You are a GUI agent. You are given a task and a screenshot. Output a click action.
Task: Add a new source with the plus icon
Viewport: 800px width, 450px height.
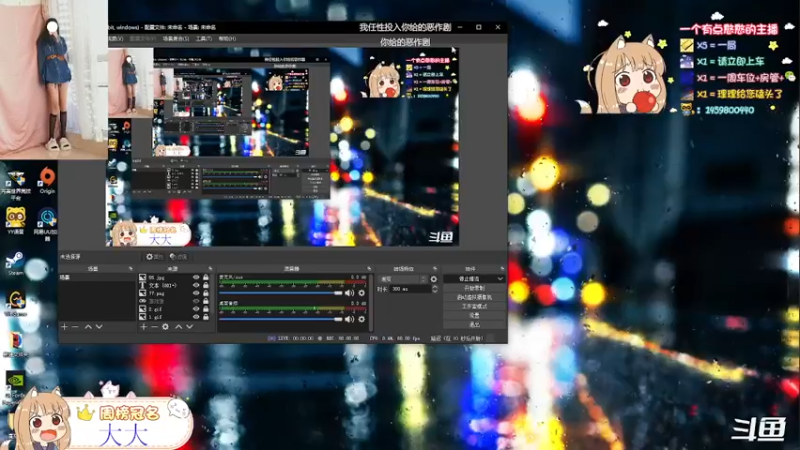coord(144,327)
